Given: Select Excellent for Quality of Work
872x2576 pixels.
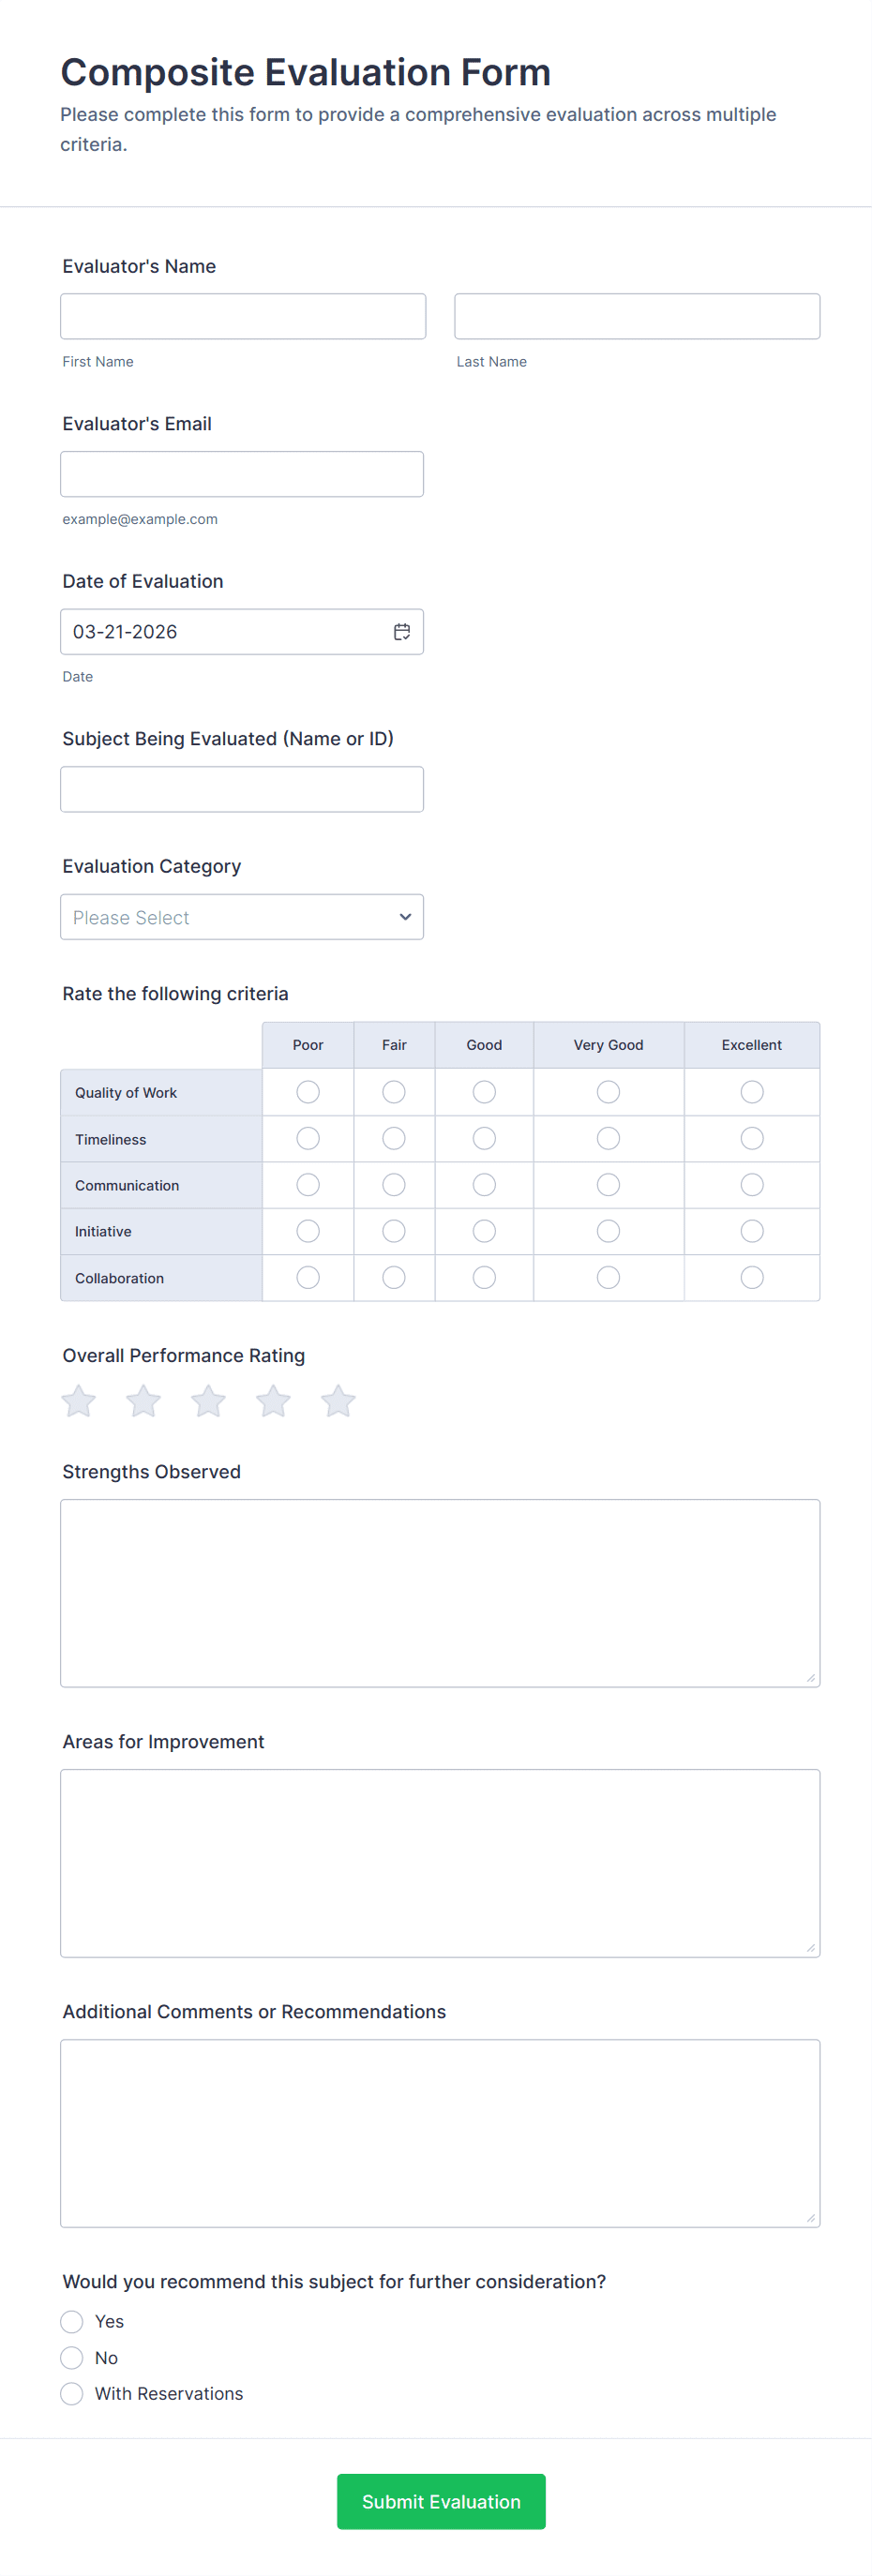Looking at the screenshot, I should click(752, 1092).
